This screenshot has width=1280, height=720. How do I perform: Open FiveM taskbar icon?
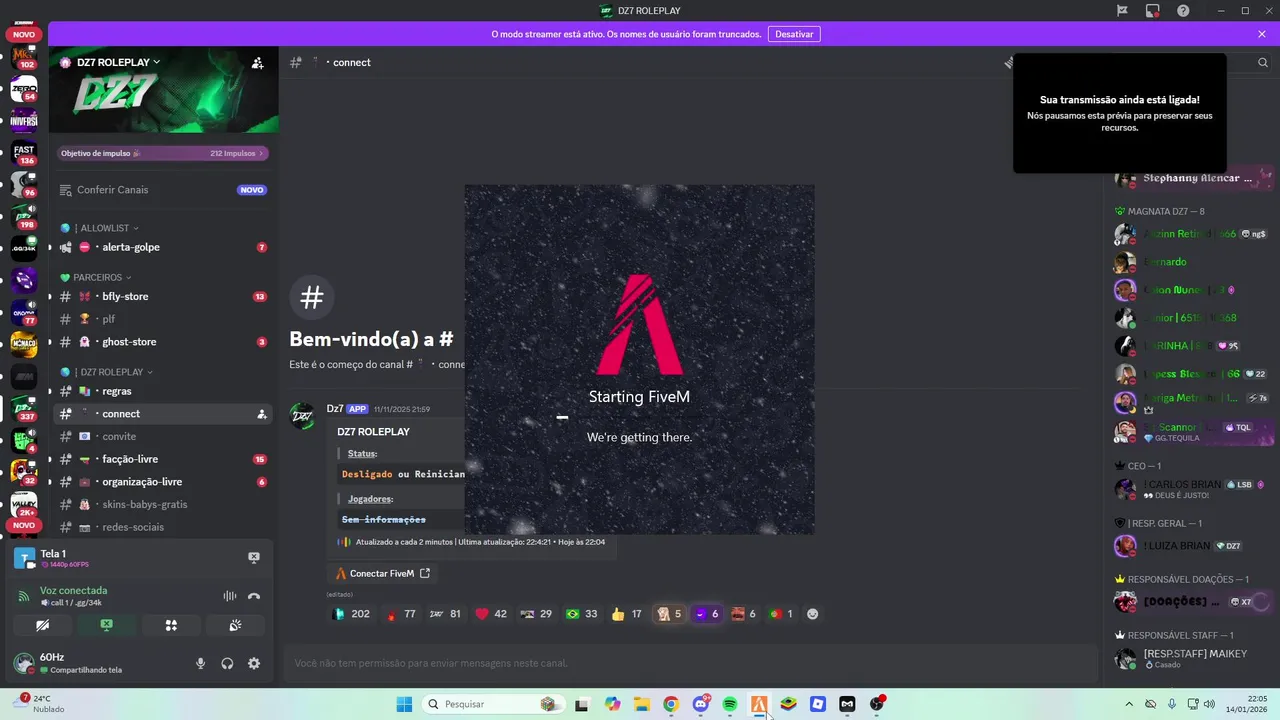(x=759, y=704)
